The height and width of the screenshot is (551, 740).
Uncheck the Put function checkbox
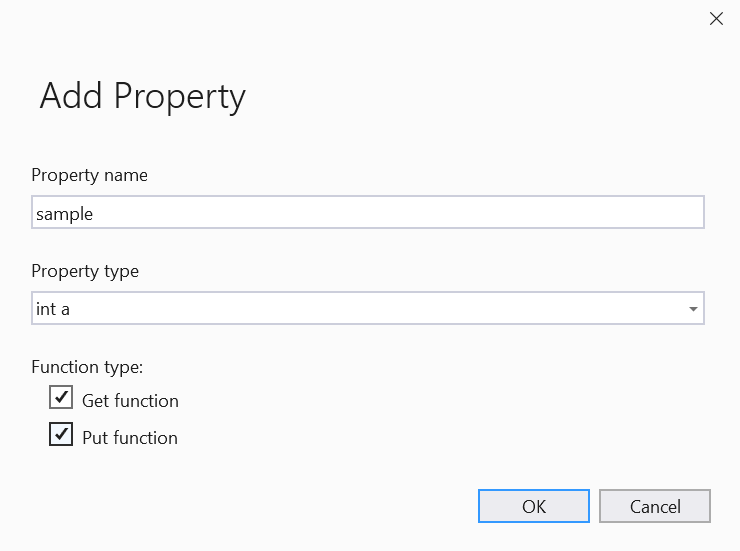[x=61, y=434]
